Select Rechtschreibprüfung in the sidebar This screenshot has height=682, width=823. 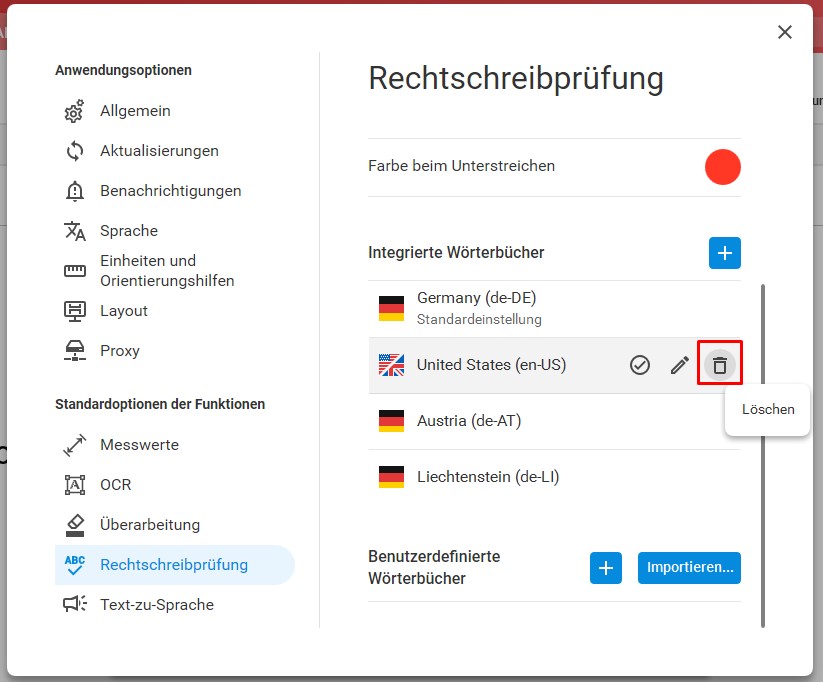174,565
